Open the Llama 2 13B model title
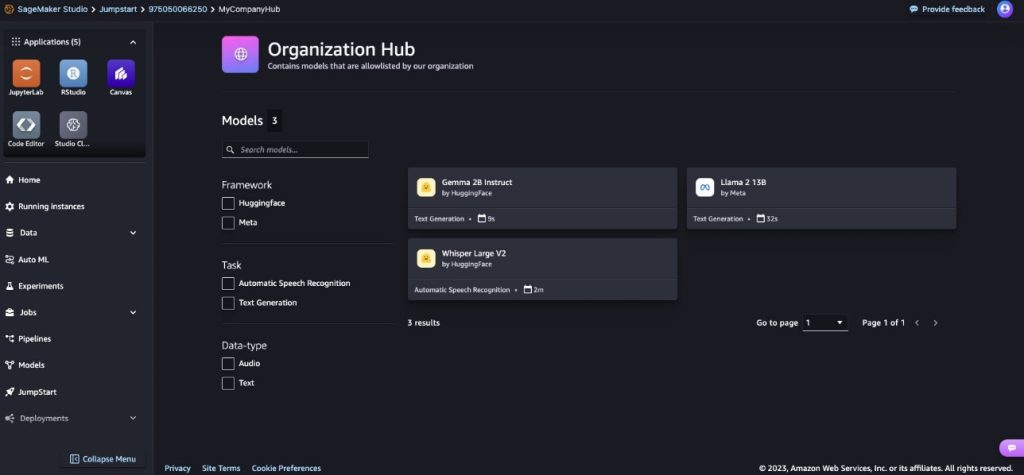This screenshot has width=1024, height=475. click(743, 182)
